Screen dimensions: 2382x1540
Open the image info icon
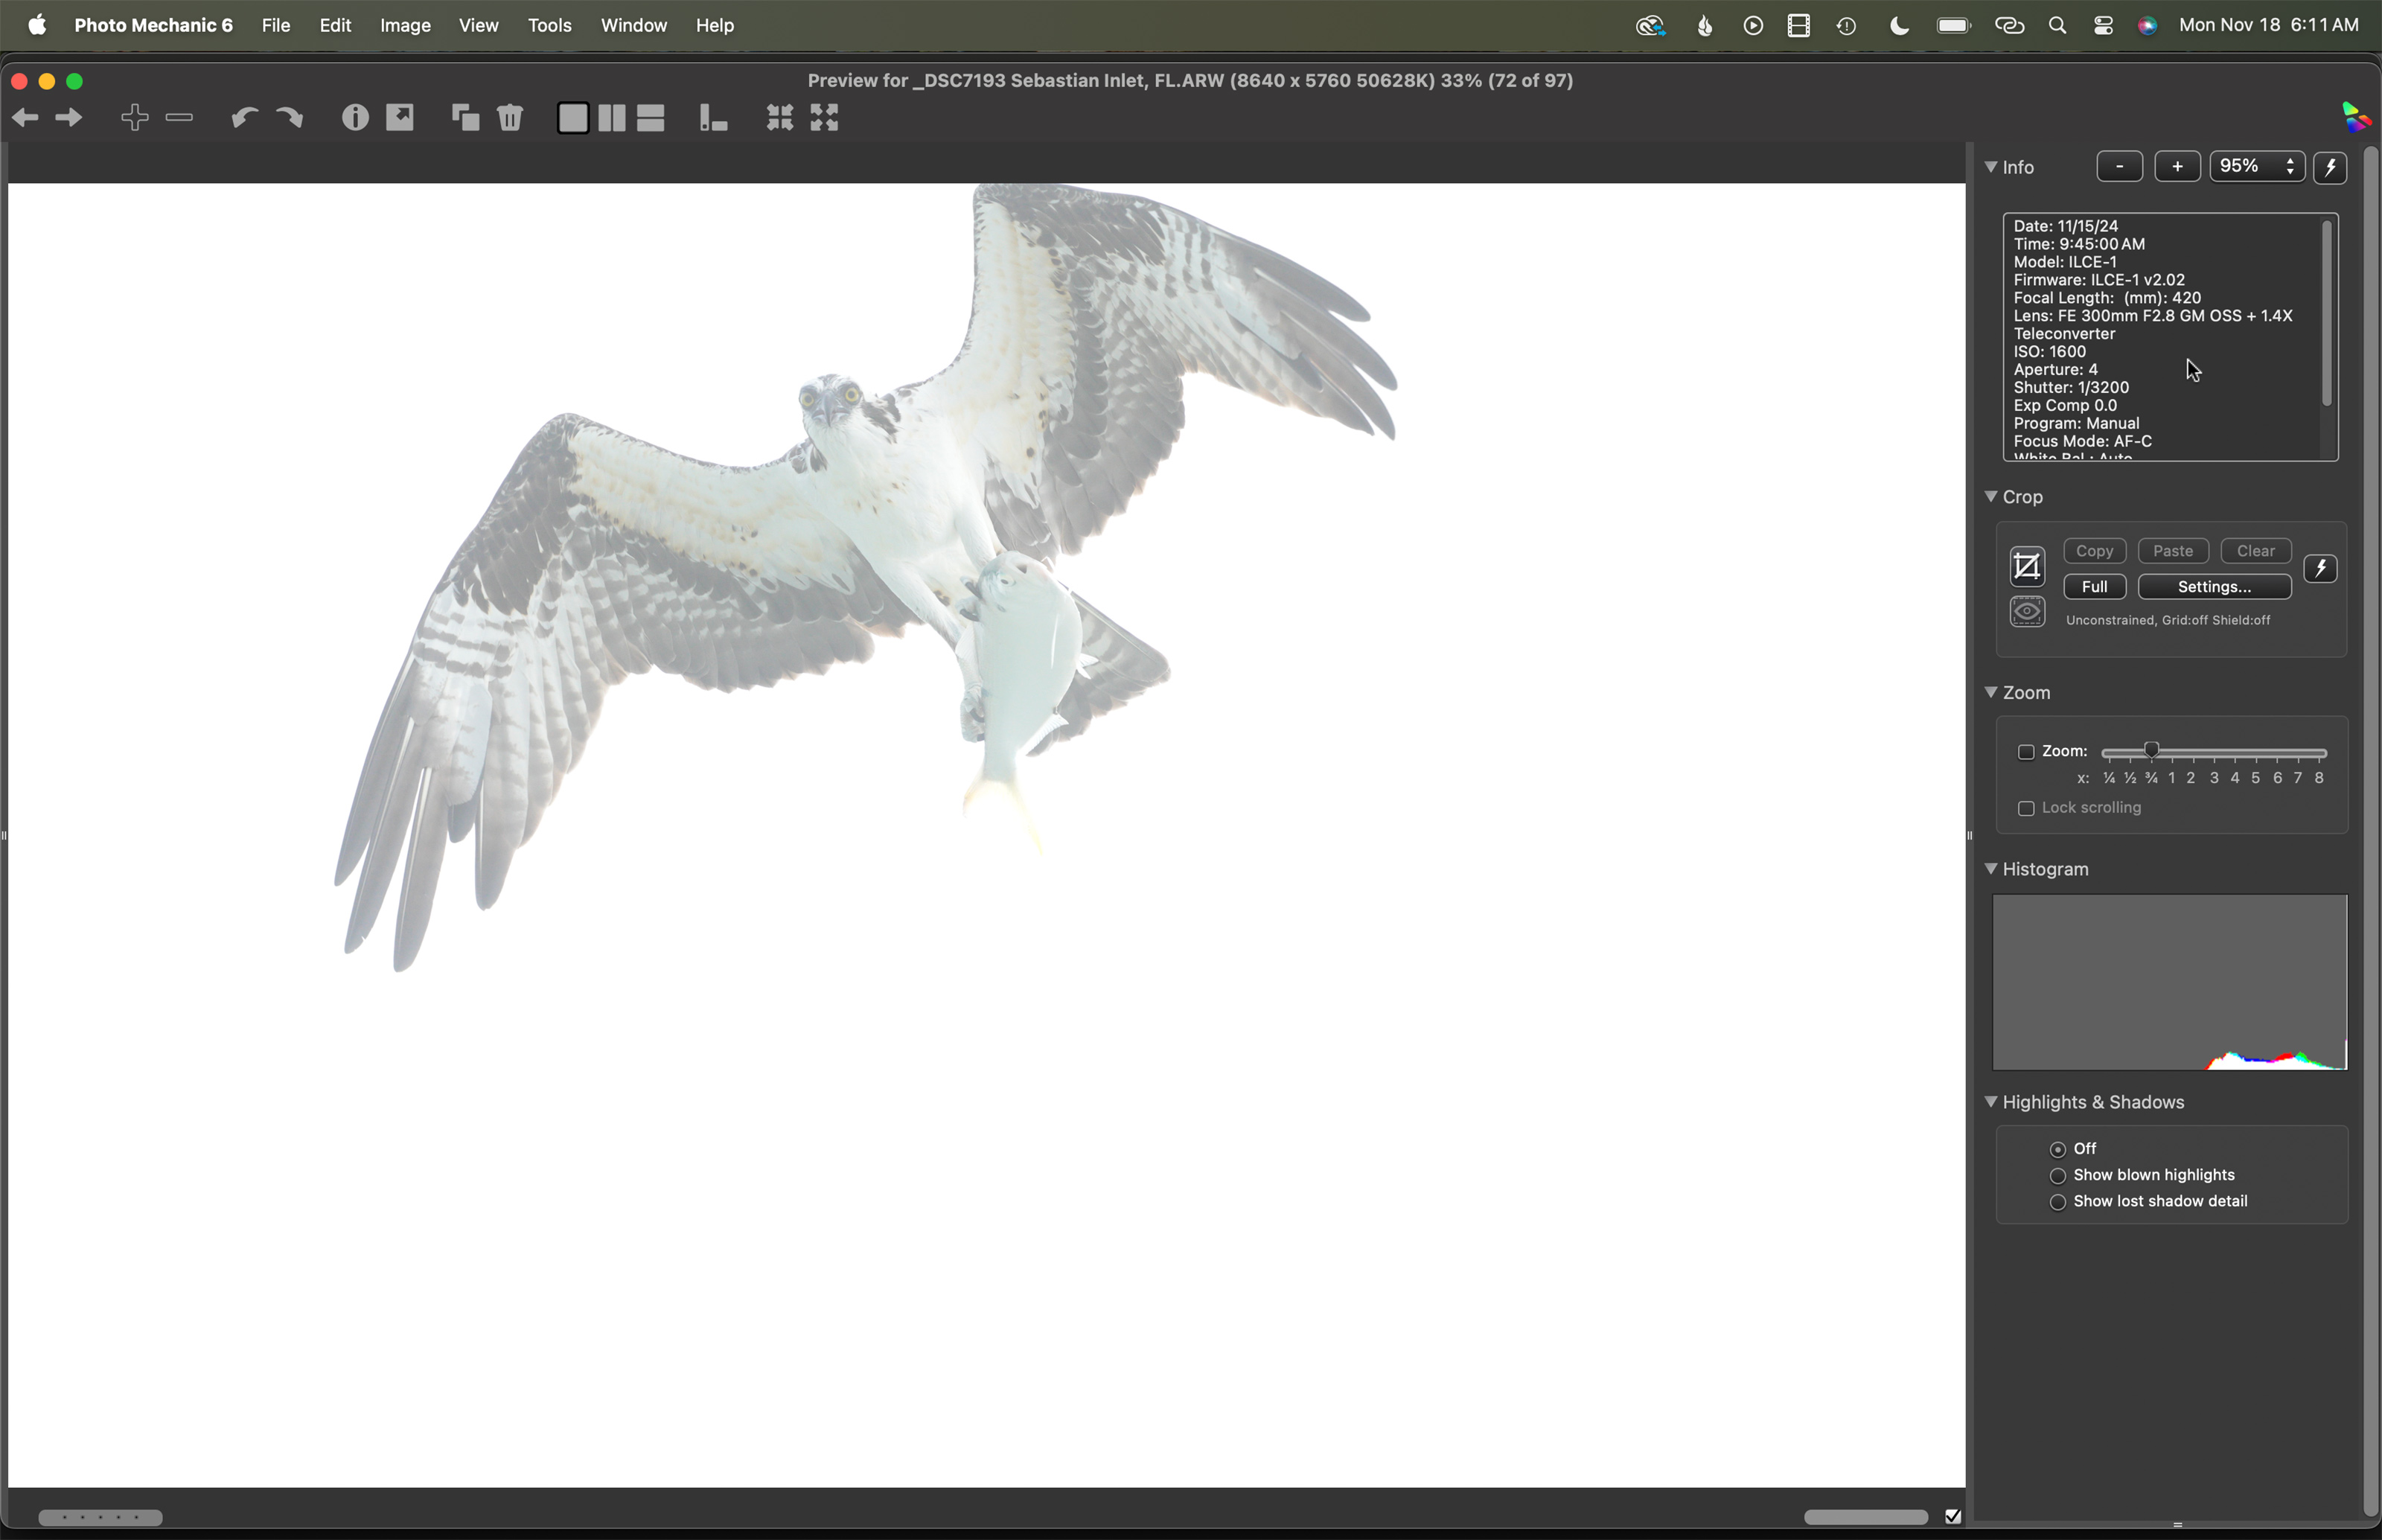pyautogui.click(x=355, y=118)
